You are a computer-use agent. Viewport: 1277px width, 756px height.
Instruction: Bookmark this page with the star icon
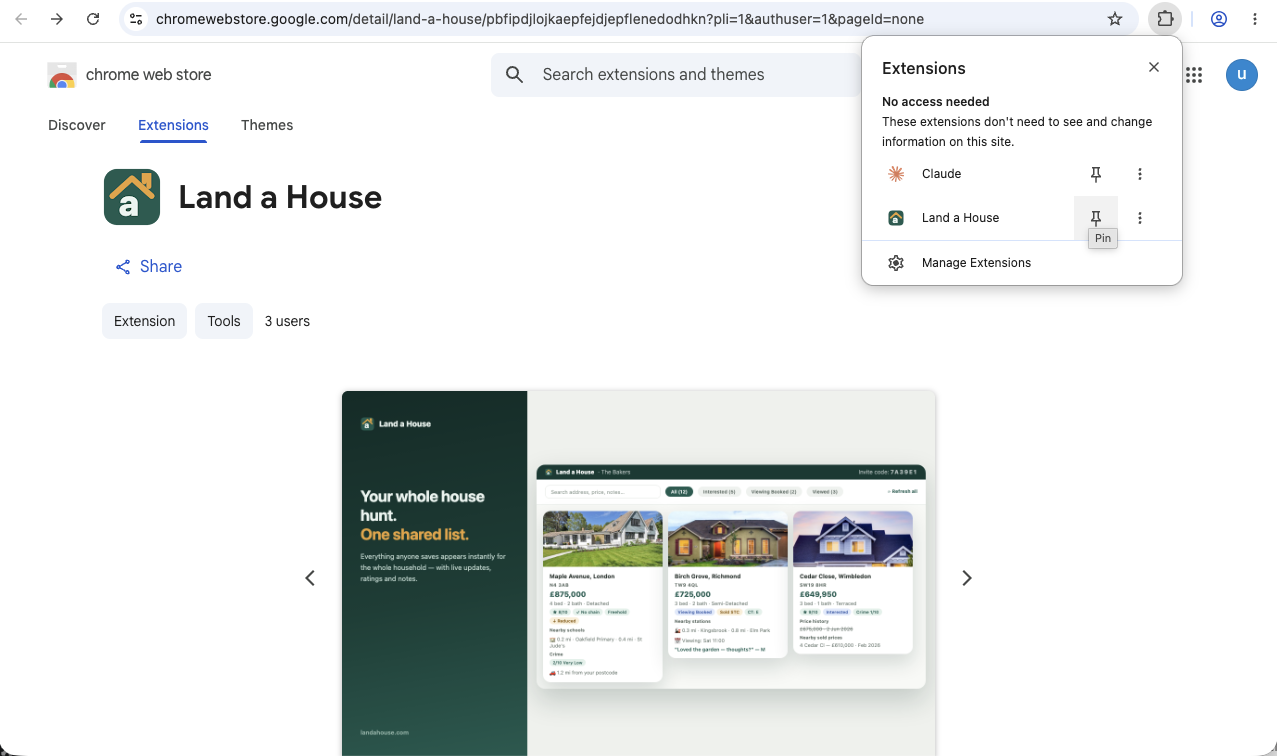tap(1115, 19)
